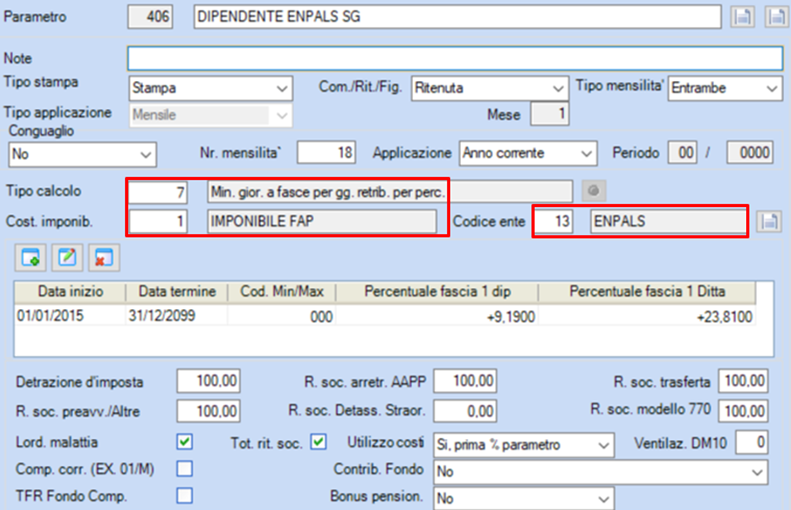791x510 pixels.
Task: Click the R. soc. preavv./Altre field
Action: [208, 411]
